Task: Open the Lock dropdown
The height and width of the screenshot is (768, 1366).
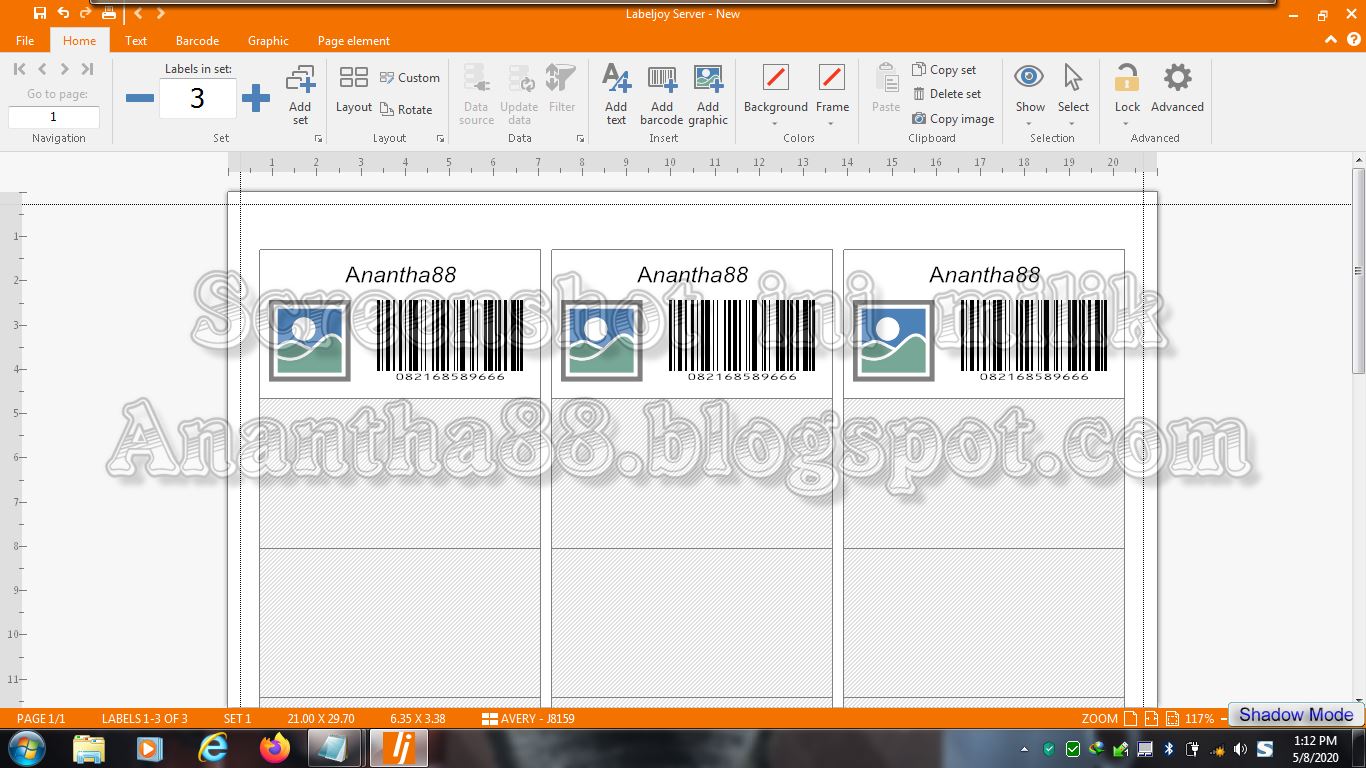Action: pos(1127,96)
